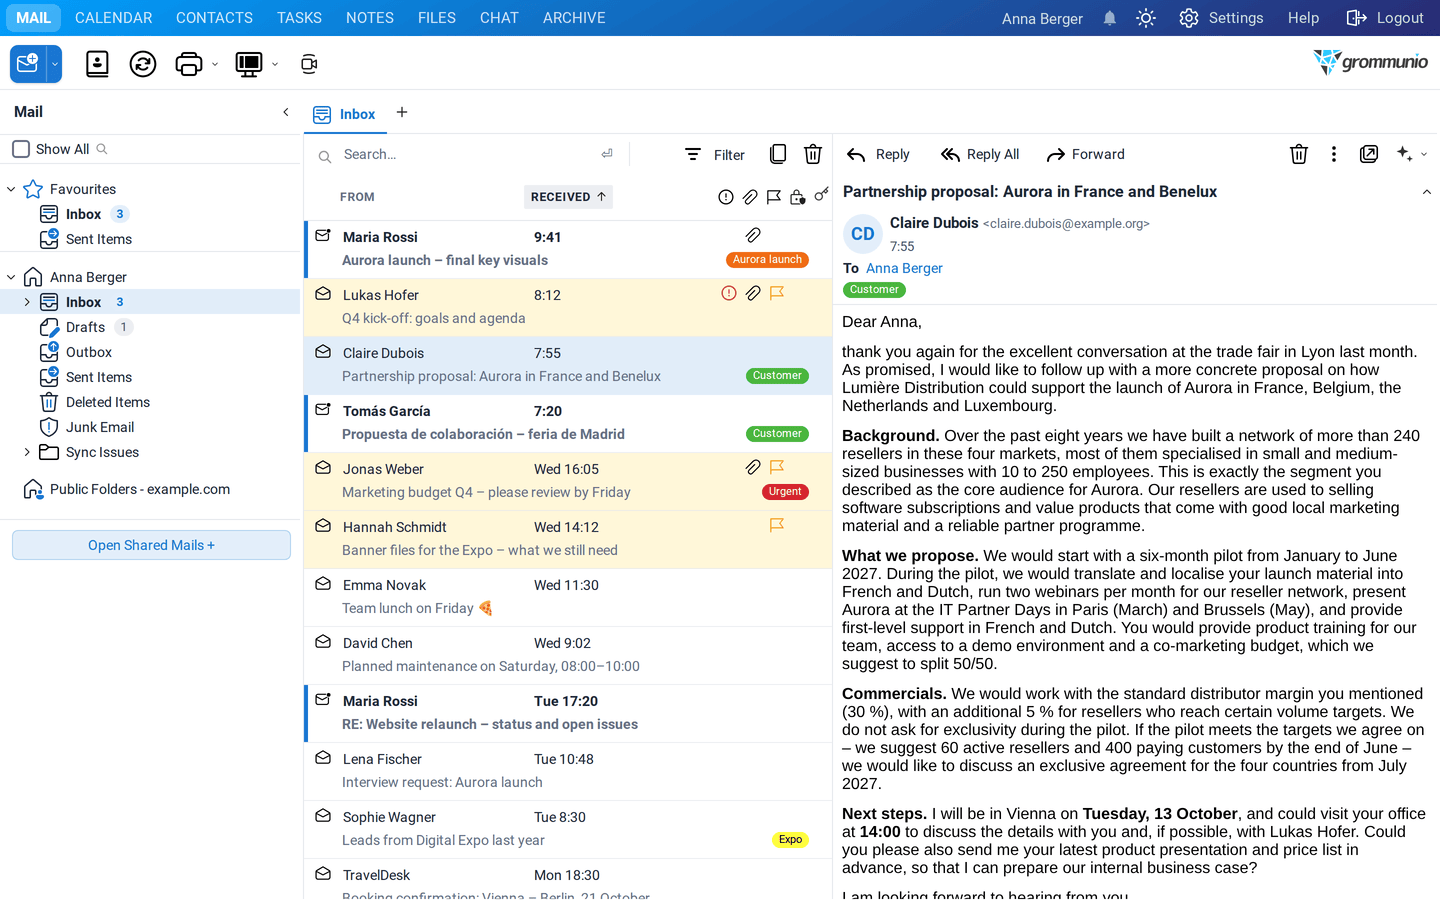
Task: Add a new tab with plus icon
Action: tap(402, 112)
